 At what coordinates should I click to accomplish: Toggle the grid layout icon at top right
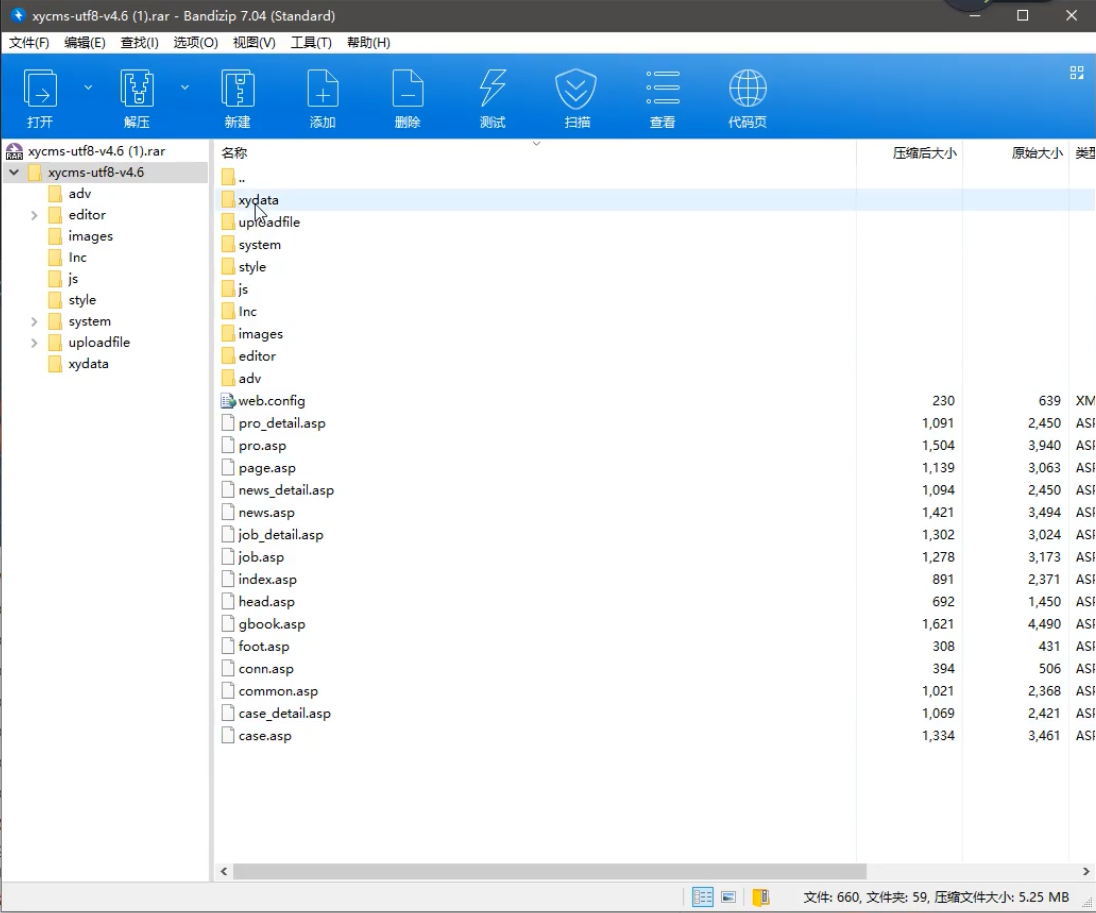(1077, 73)
